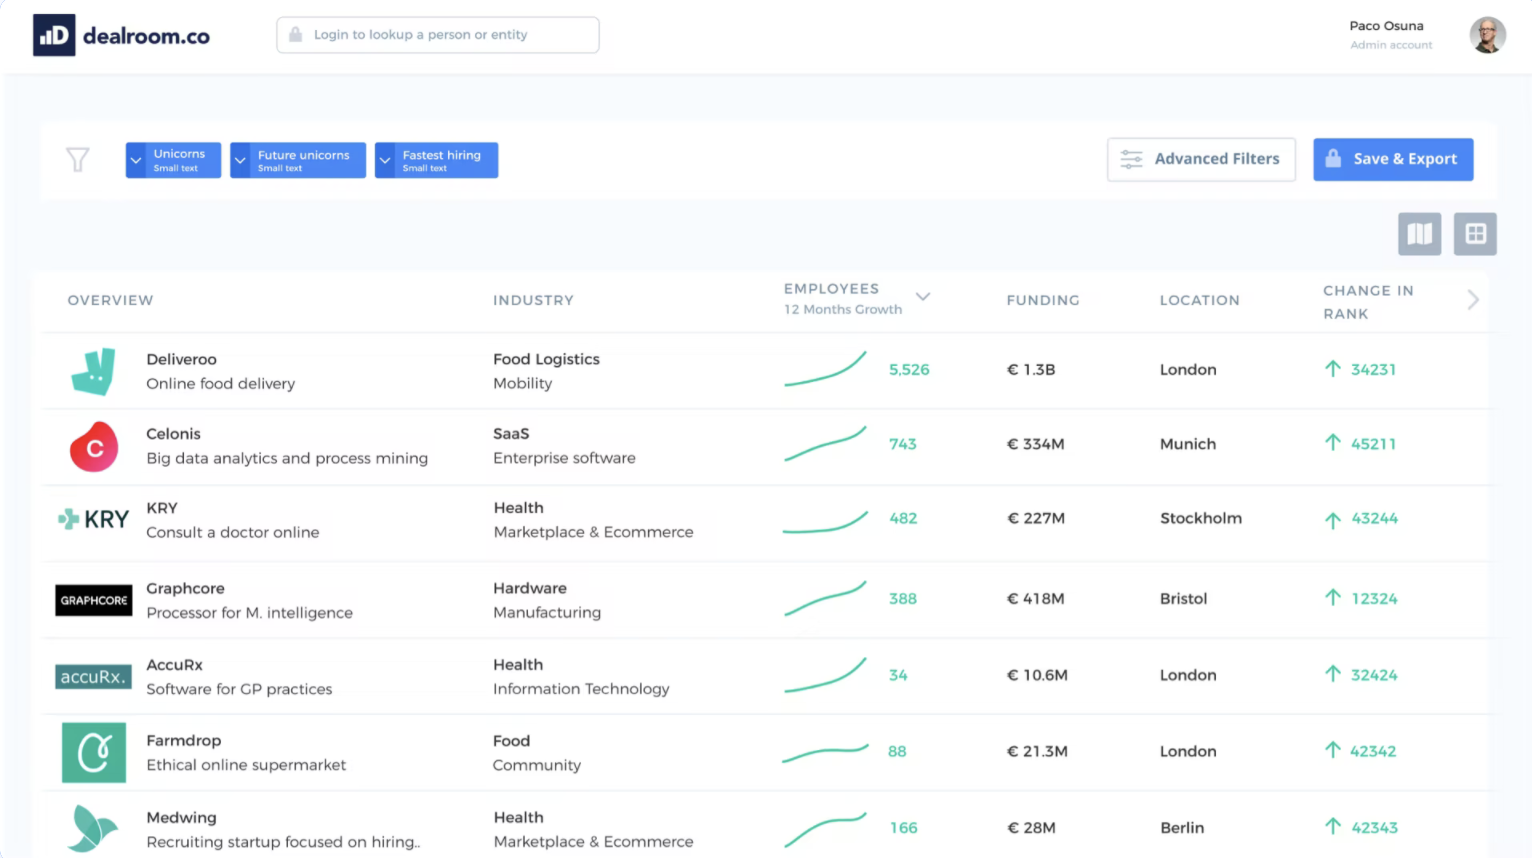Open the KRY company name link
This screenshot has height=858, width=1532.
click(162, 508)
